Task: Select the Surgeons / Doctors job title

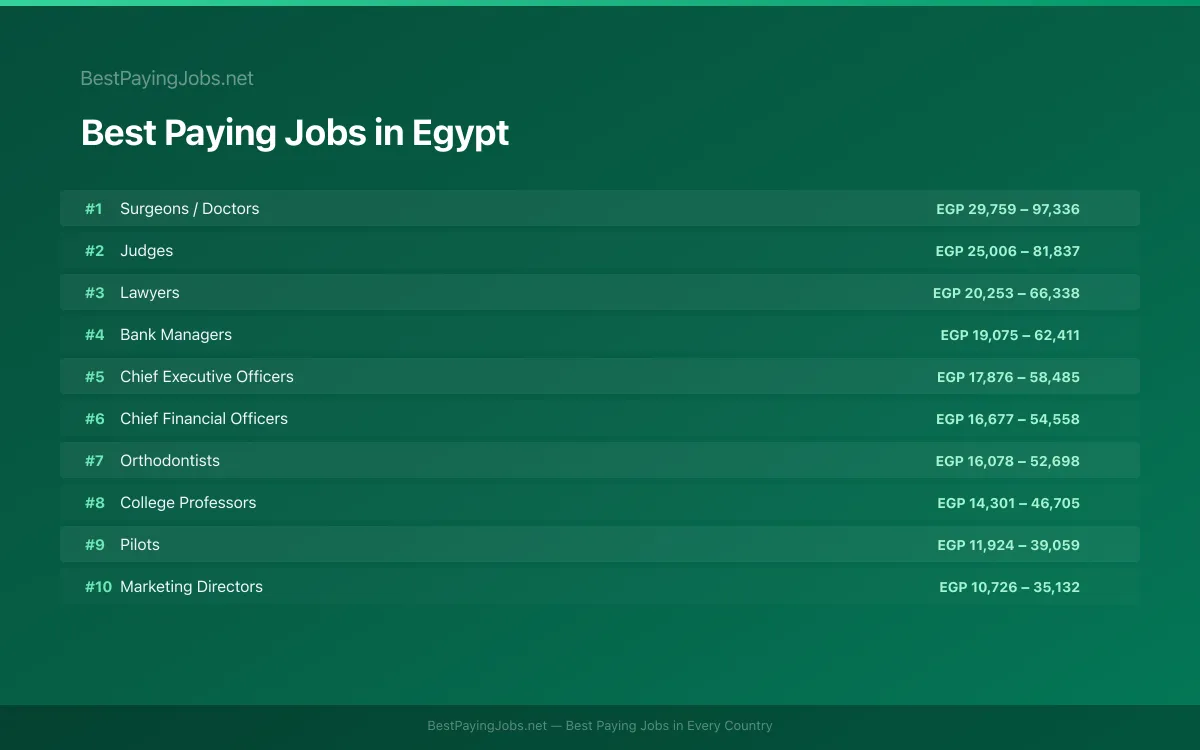Action: pos(190,209)
